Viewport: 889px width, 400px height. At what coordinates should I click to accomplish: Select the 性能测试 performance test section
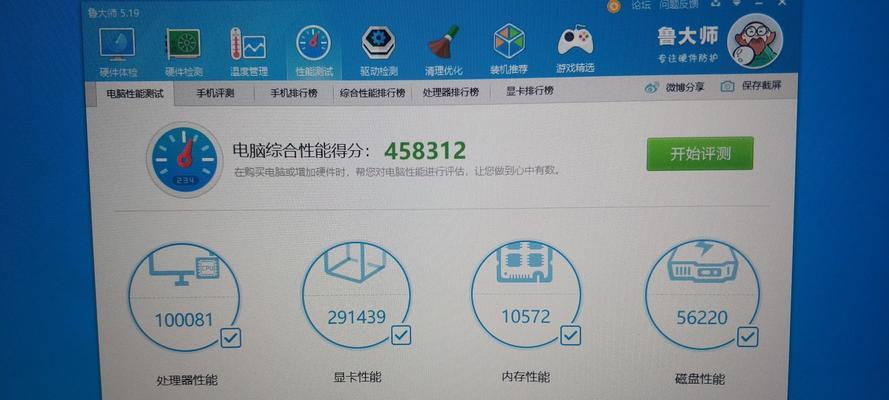[314, 52]
